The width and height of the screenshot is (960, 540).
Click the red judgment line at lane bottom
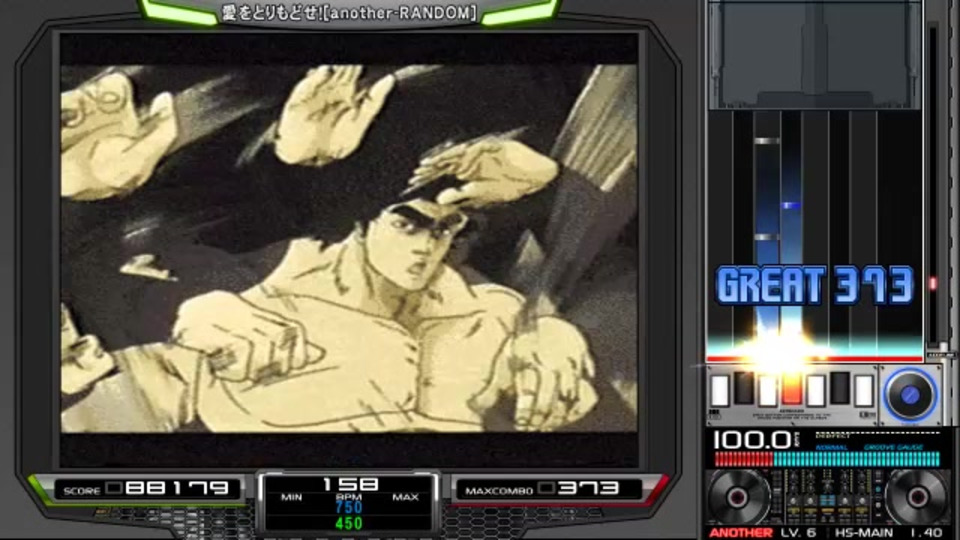[815, 359]
